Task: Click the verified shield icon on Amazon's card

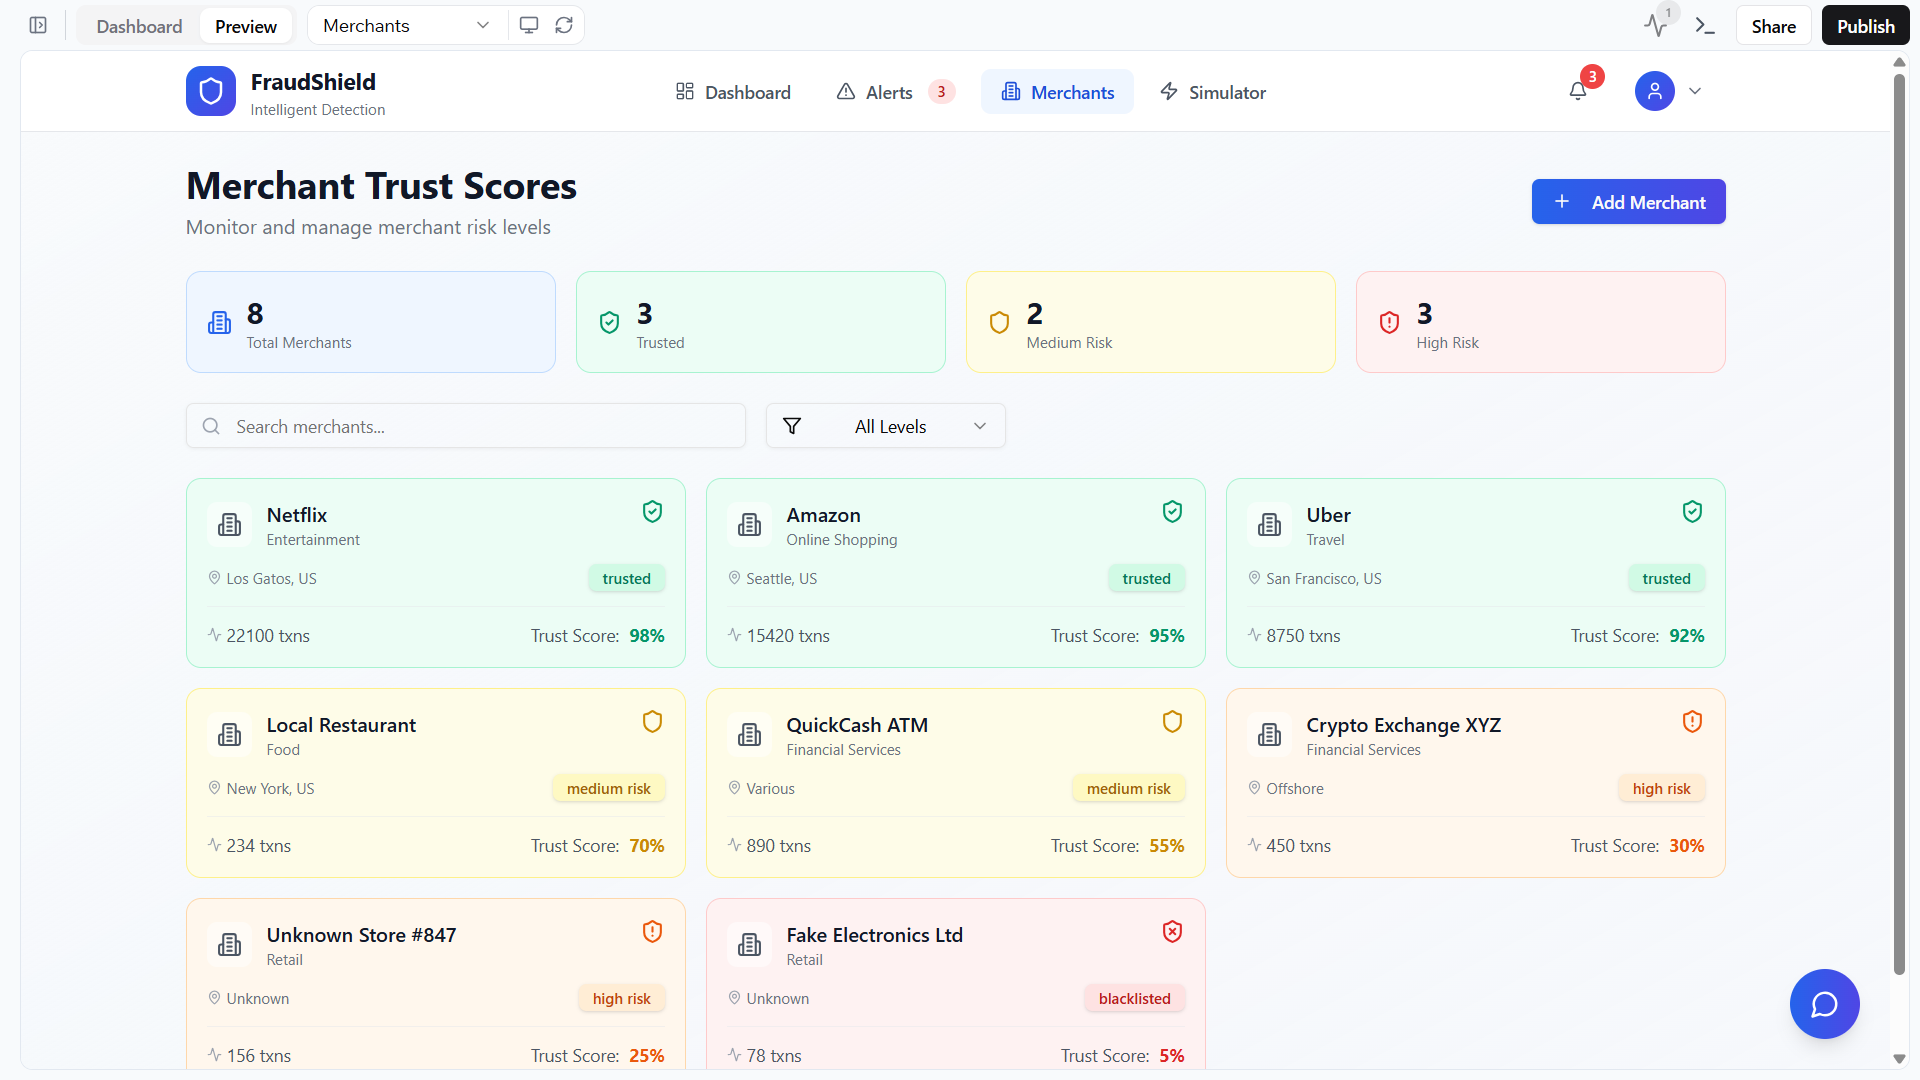Action: [x=1172, y=511]
